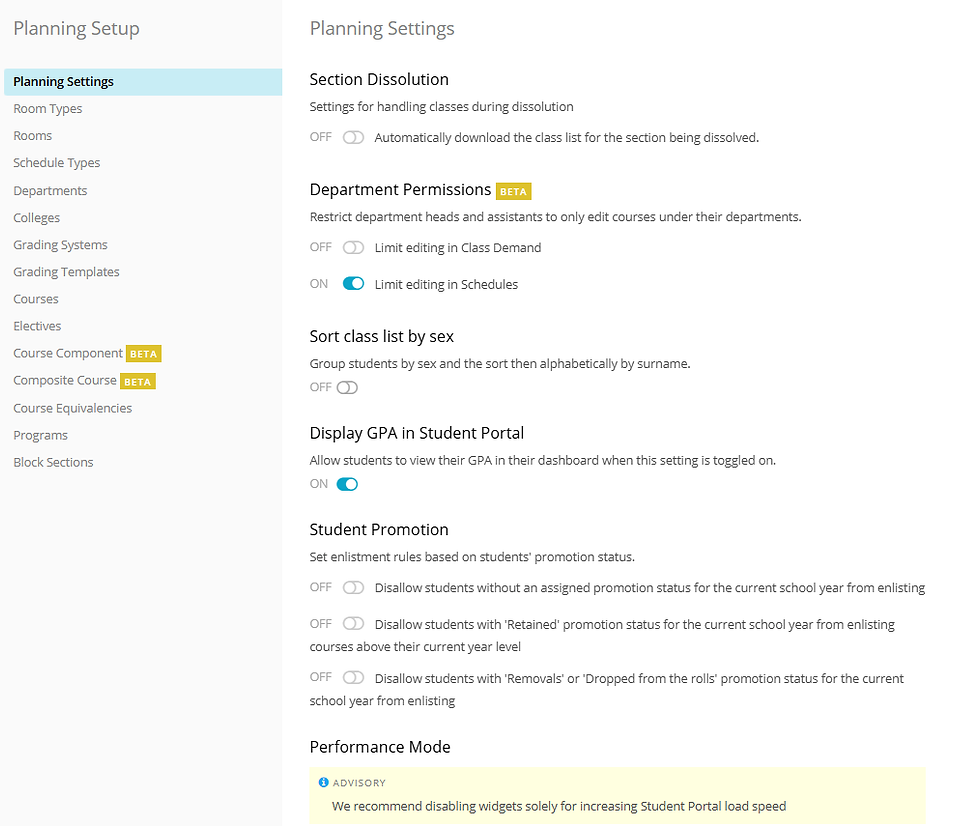The height and width of the screenshot is (826, 980).
Task: Open Departments setup page
Action: point(50,191)
